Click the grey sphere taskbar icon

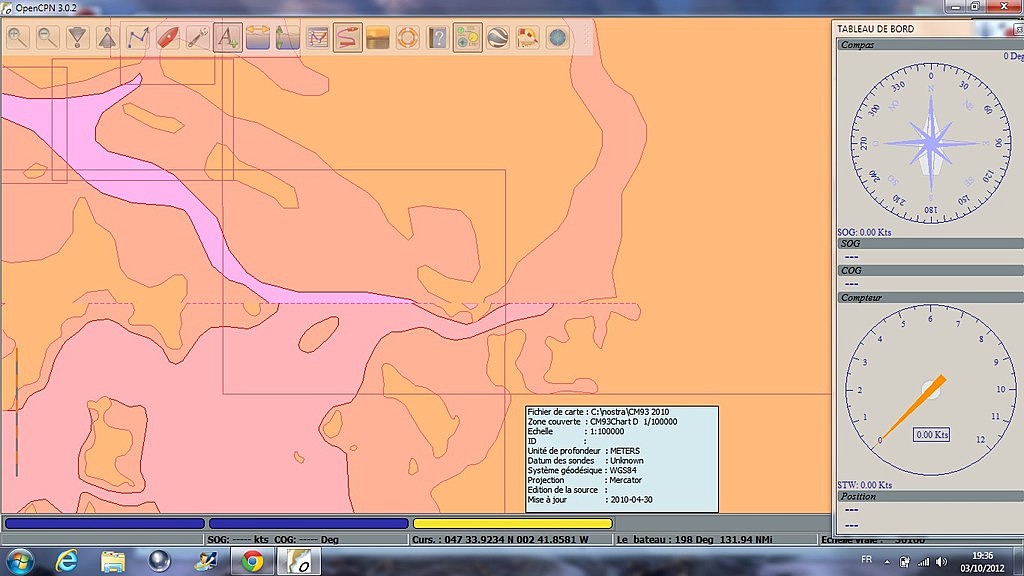pos(159,561)
